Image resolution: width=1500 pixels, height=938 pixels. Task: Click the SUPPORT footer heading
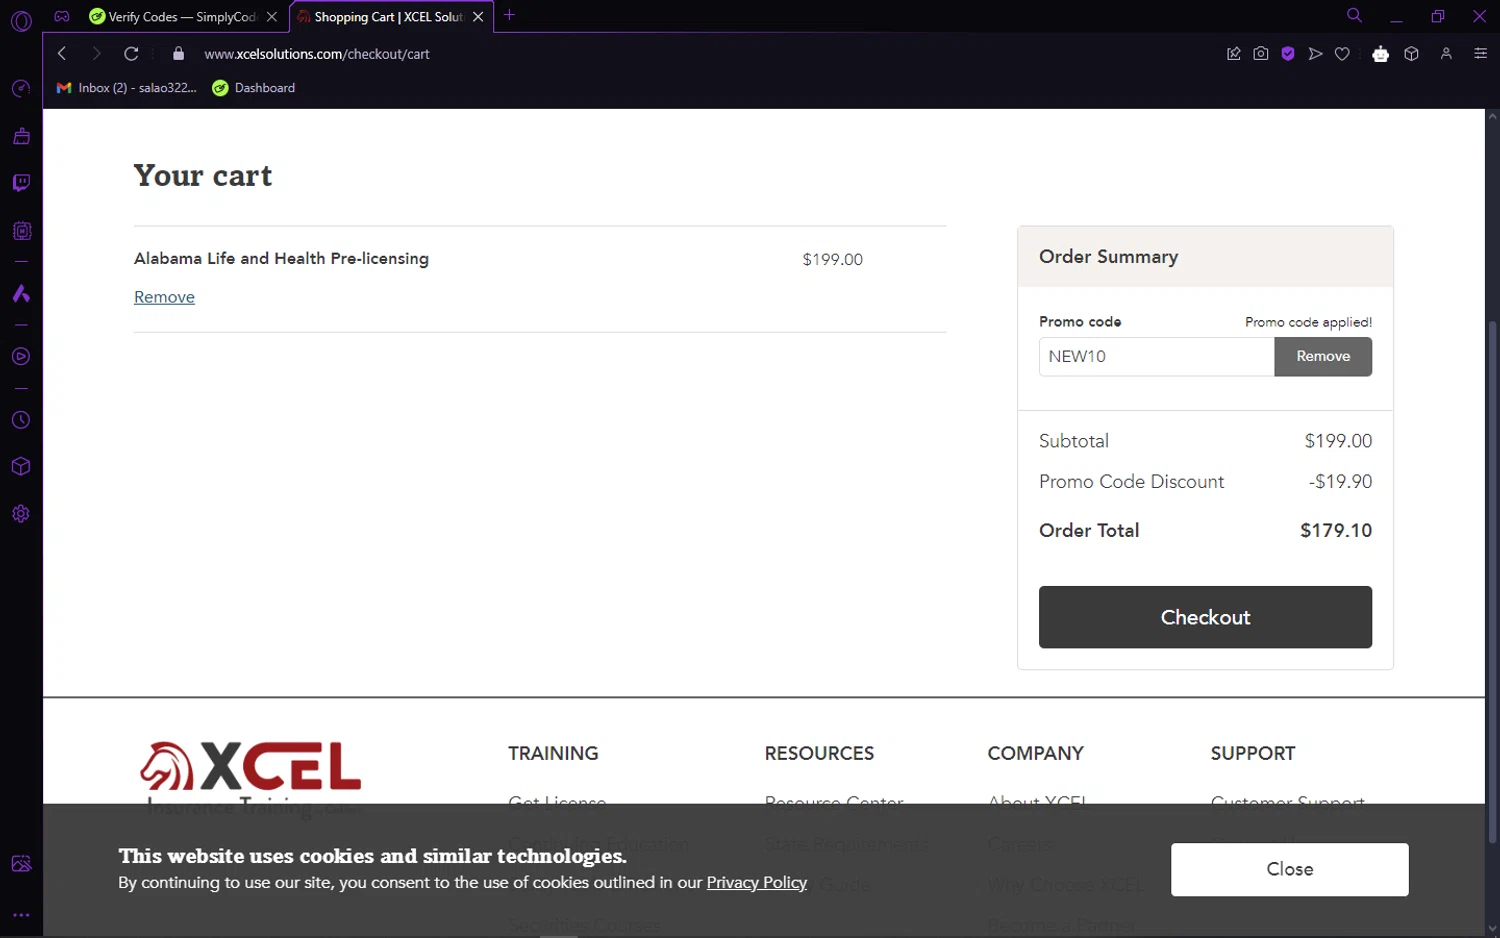(1252, 753)
